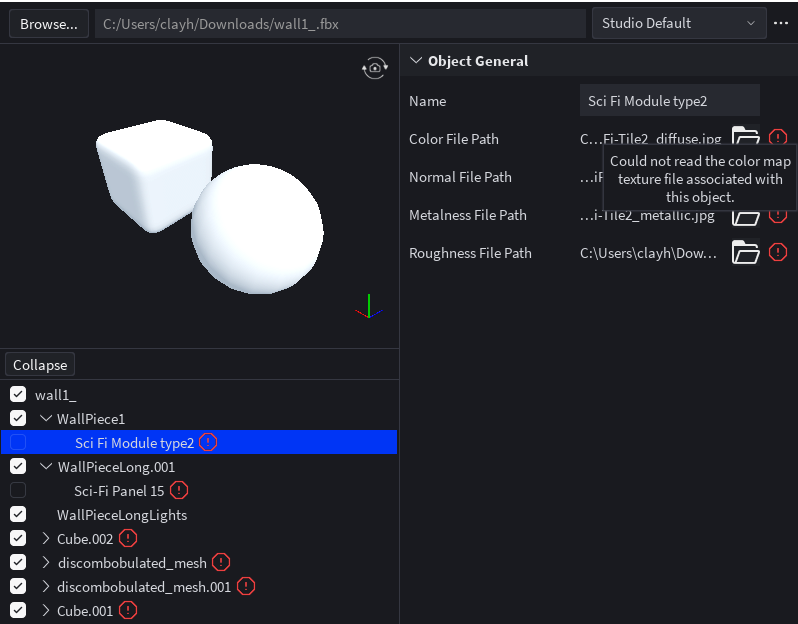Collapse the WallPiece1 tree node
The height and width of the screenshot is (624, 798).
click(46, 418)
